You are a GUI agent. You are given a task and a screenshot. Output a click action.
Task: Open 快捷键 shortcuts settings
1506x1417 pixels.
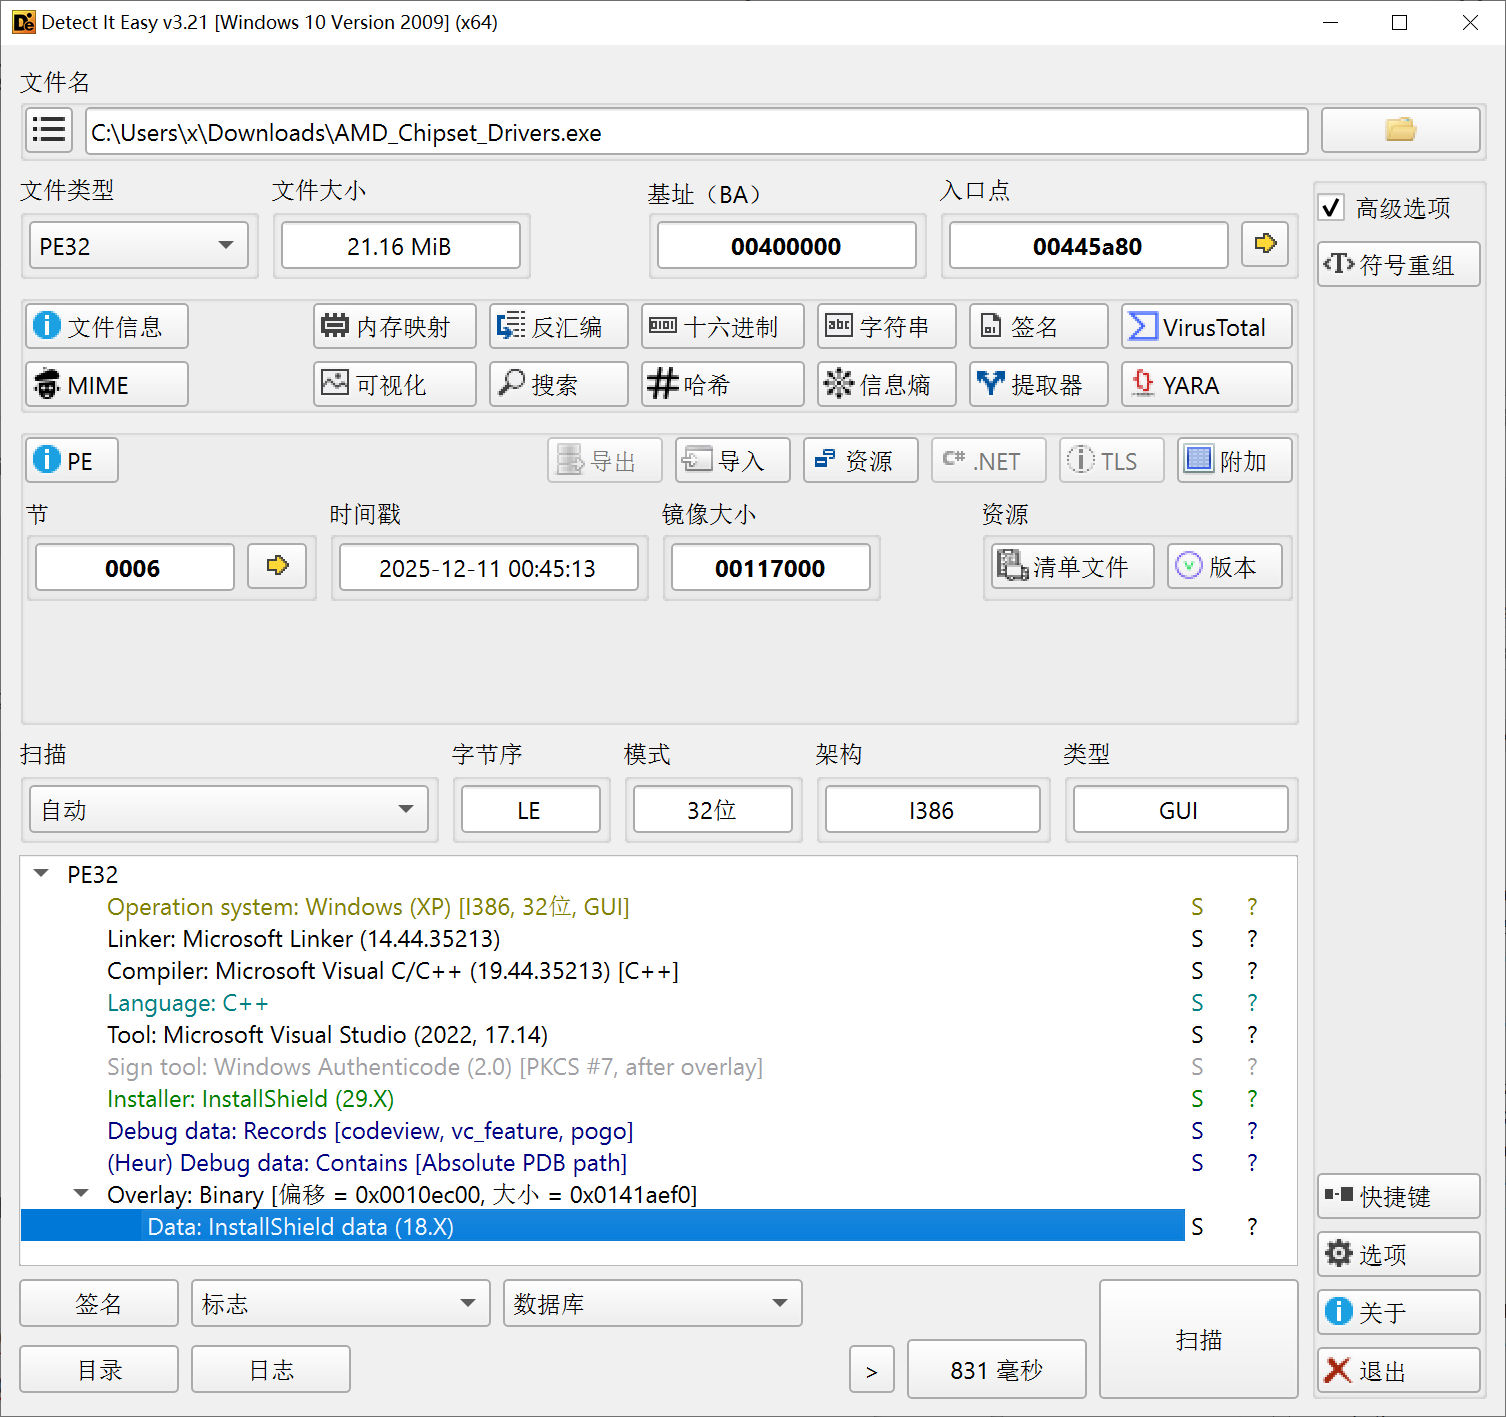coord(1399,1197)
